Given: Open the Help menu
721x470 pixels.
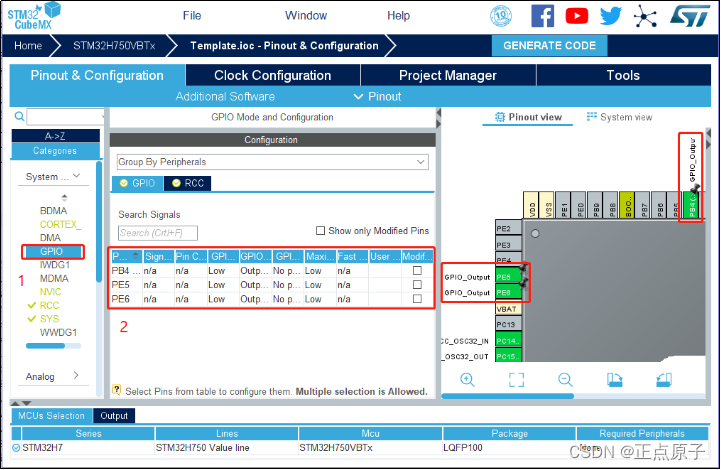Looking at the screenshot, I should [x=398, y=16].
